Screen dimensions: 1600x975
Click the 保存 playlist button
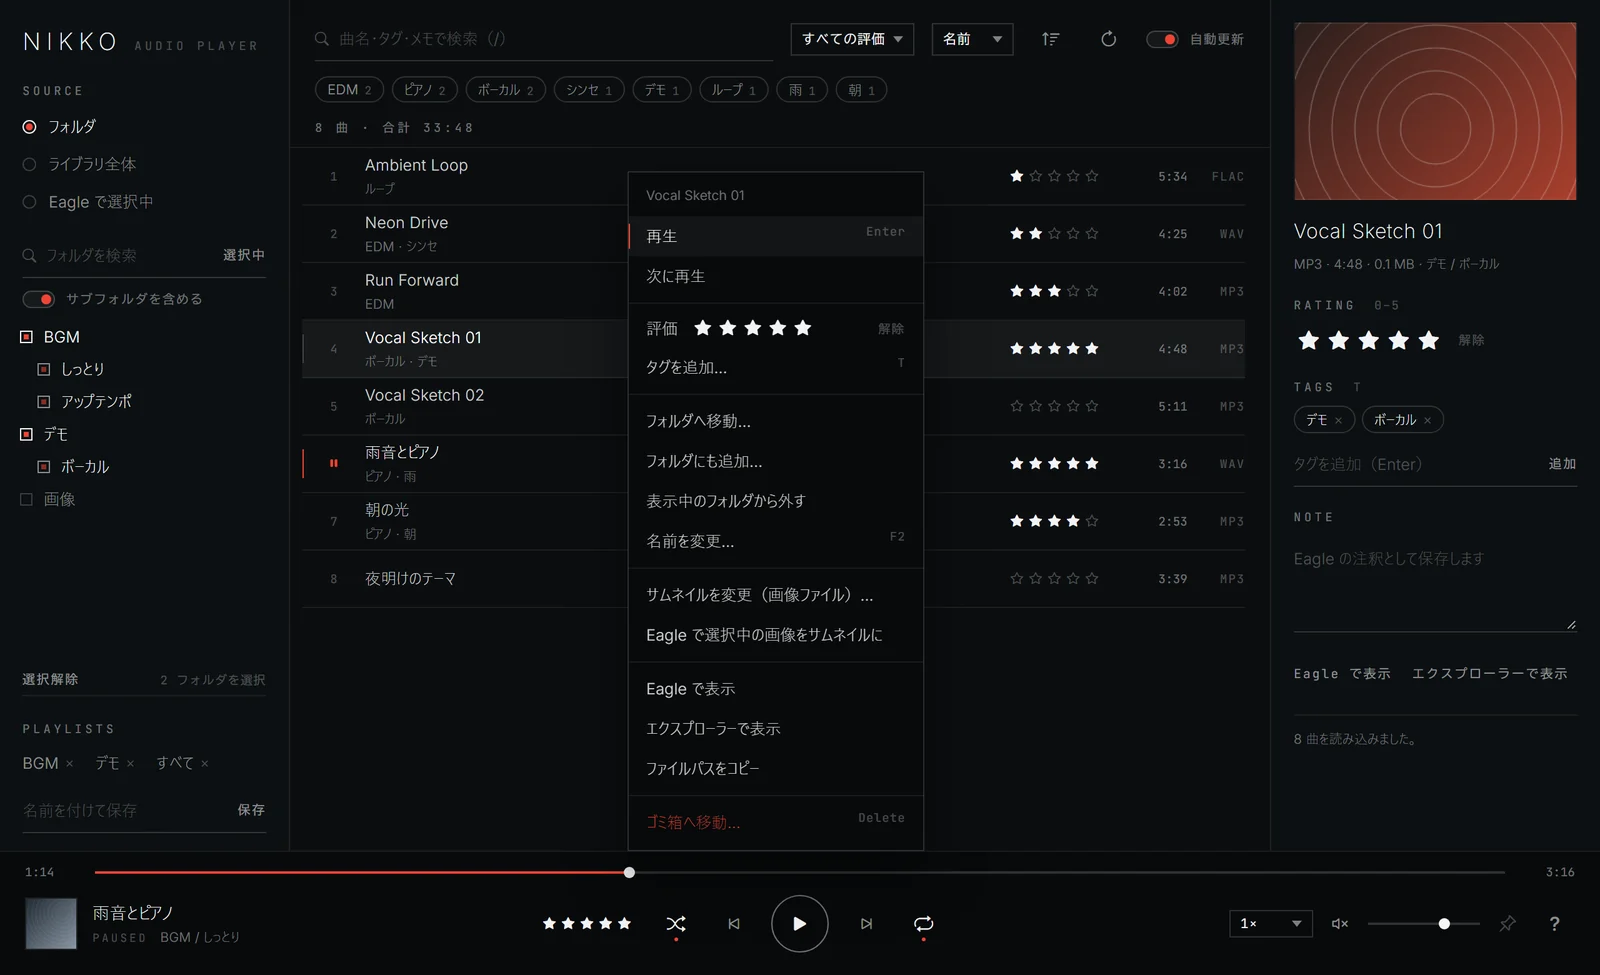point(251,810)
